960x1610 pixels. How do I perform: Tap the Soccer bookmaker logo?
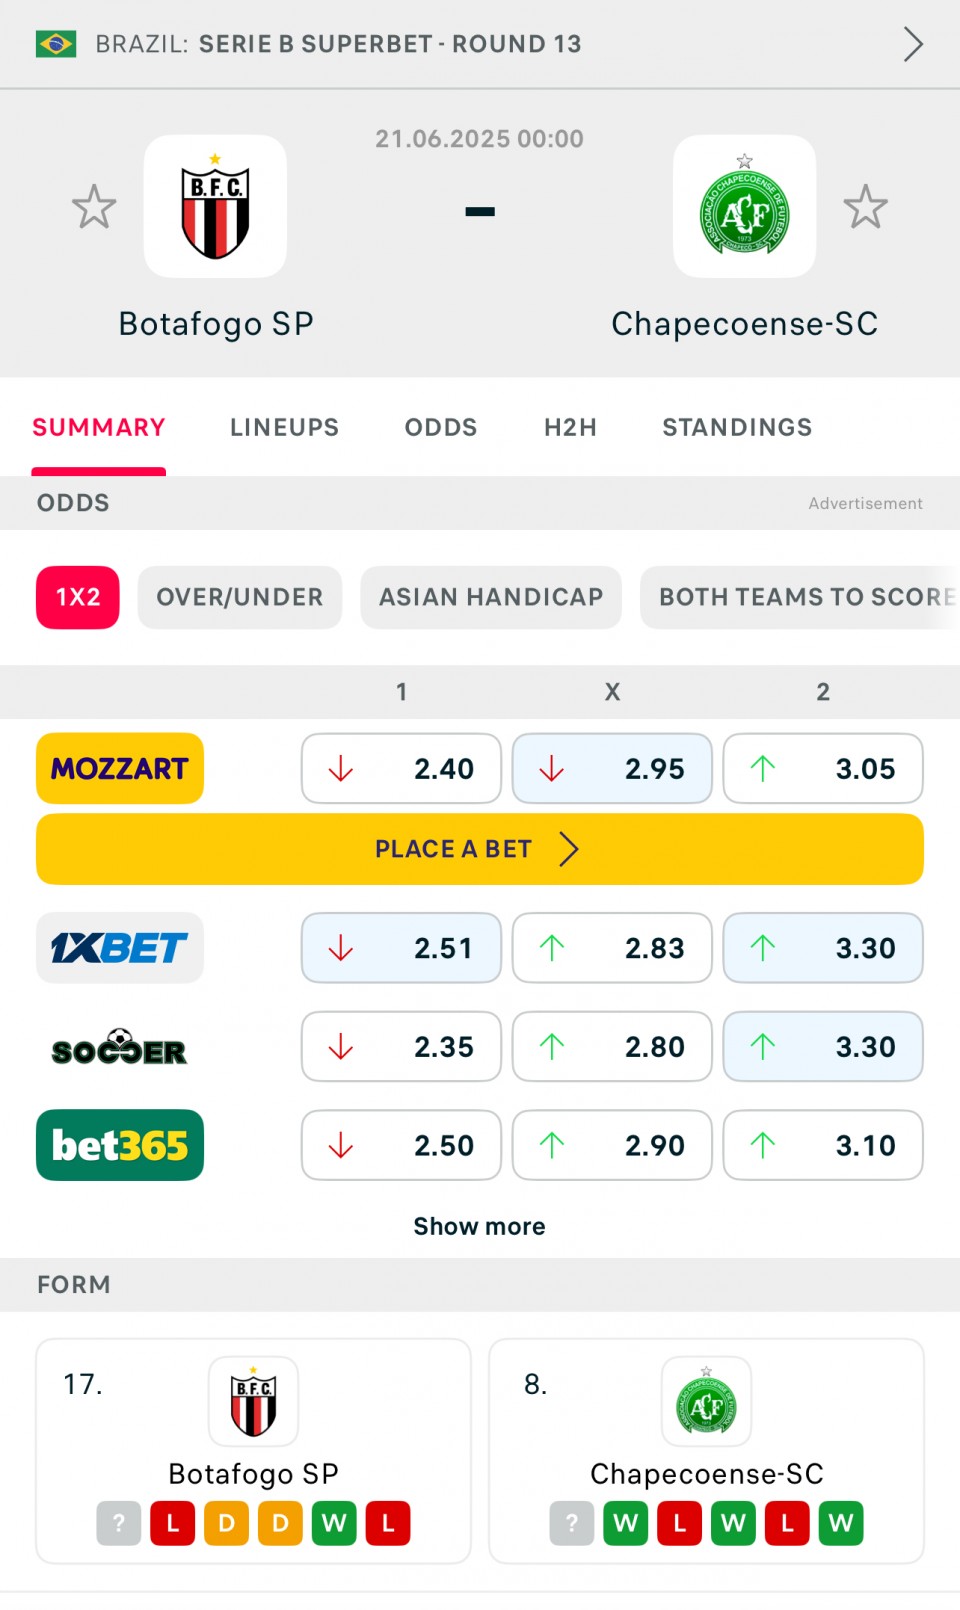tap(120, 1047)
